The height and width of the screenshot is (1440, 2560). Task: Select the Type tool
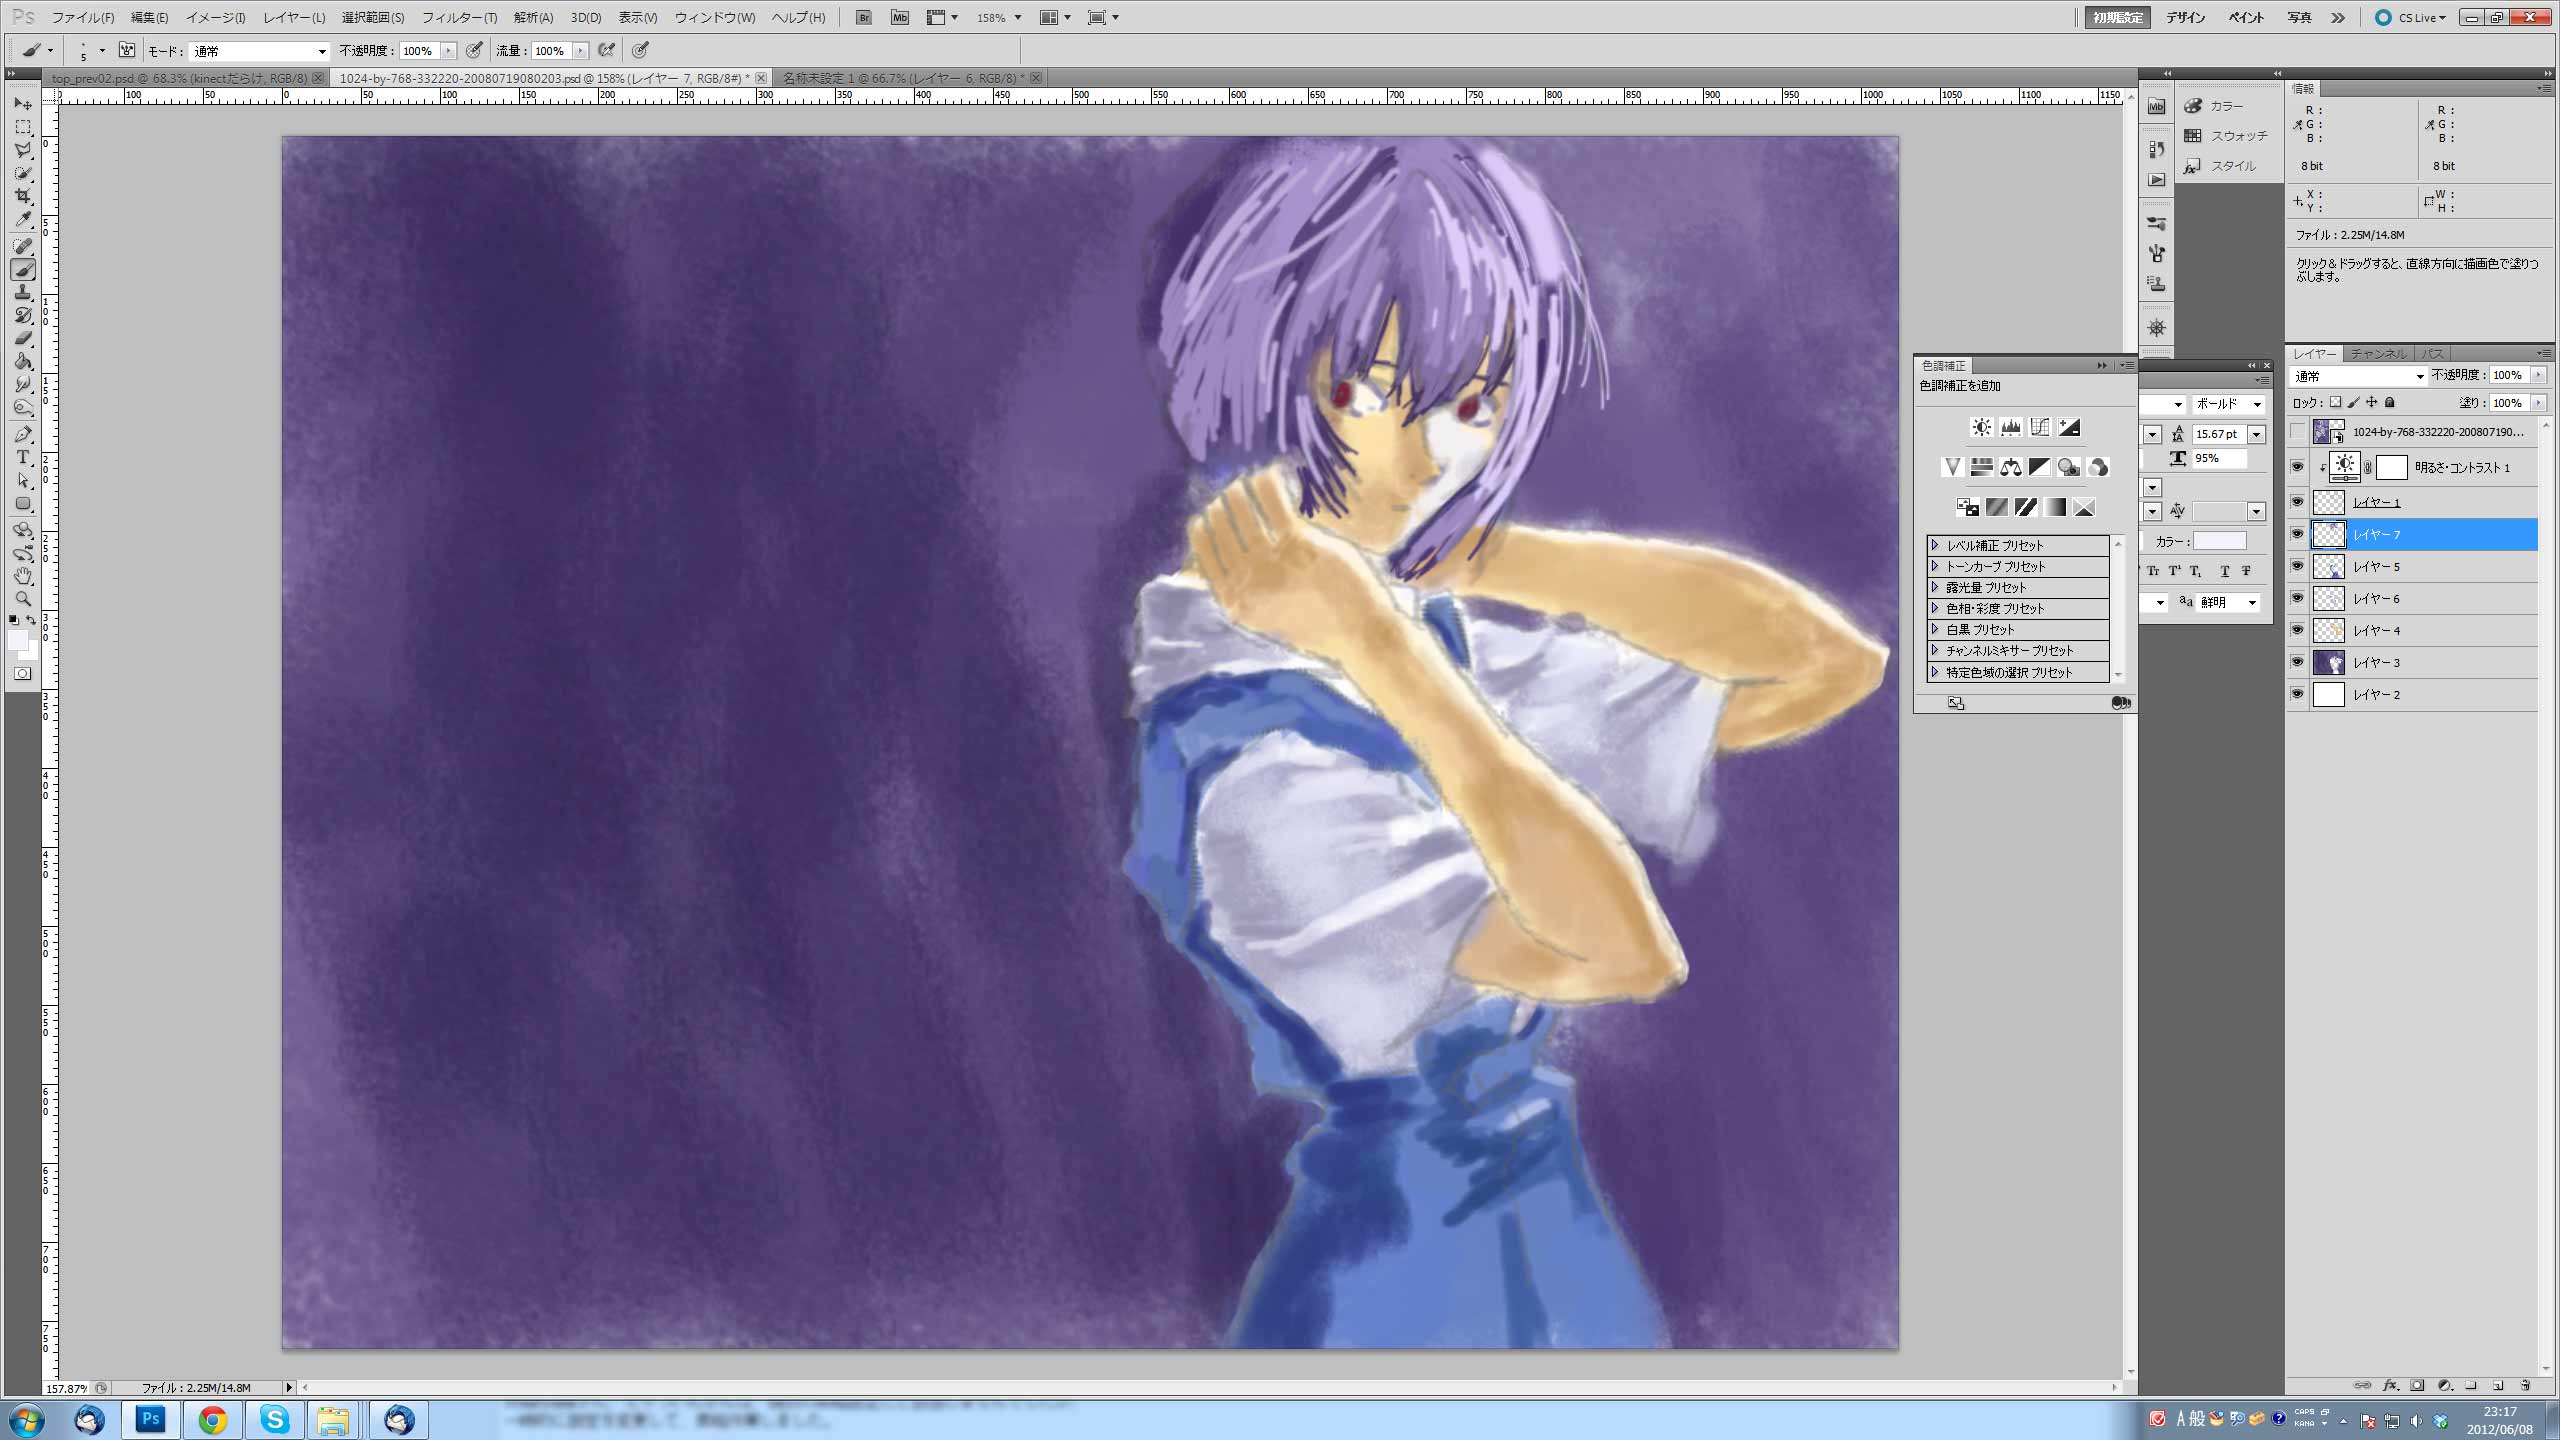click(x=23, y=457)
